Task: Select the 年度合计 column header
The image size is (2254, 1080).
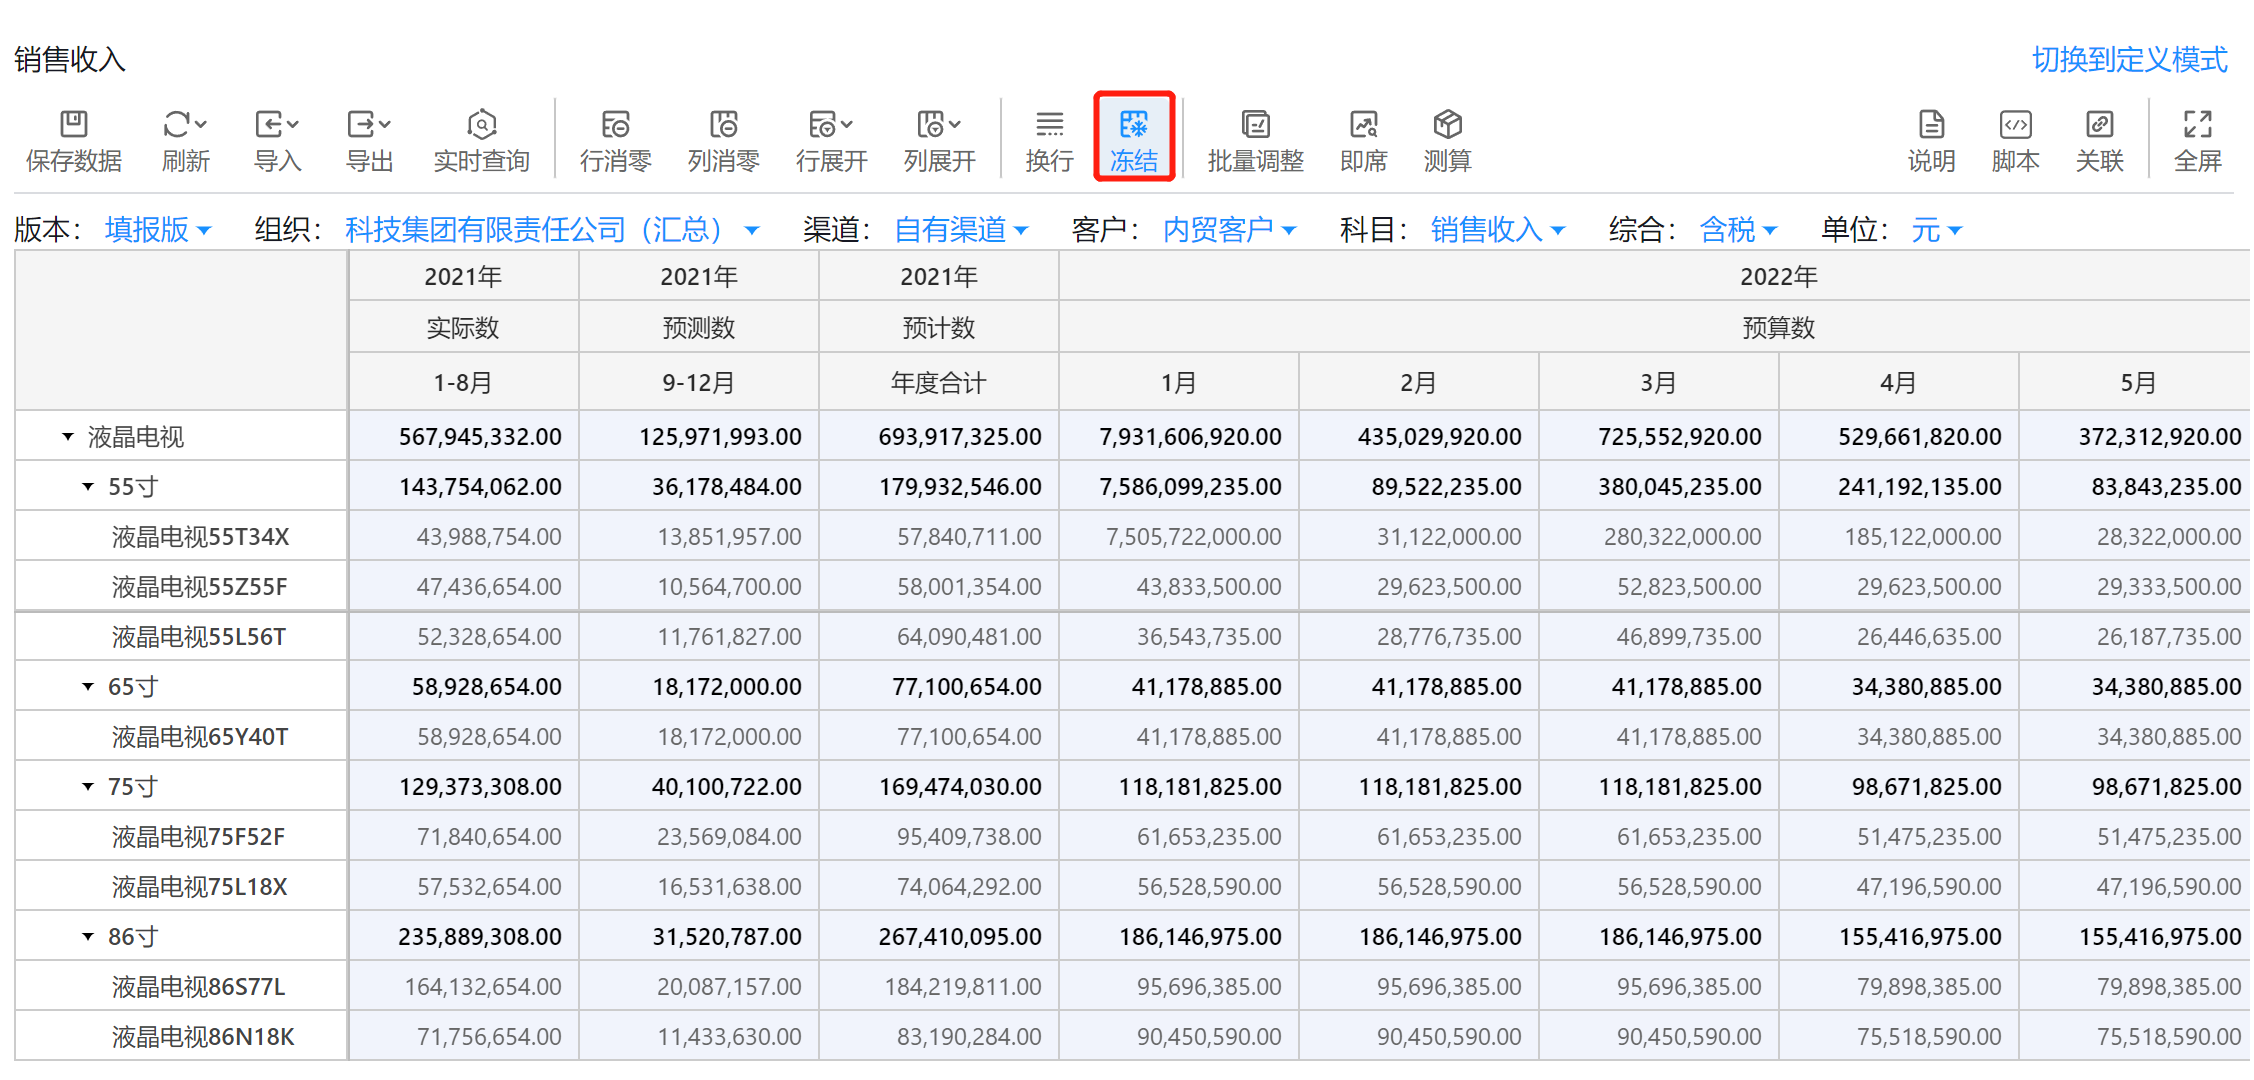Action: (938, 383)
